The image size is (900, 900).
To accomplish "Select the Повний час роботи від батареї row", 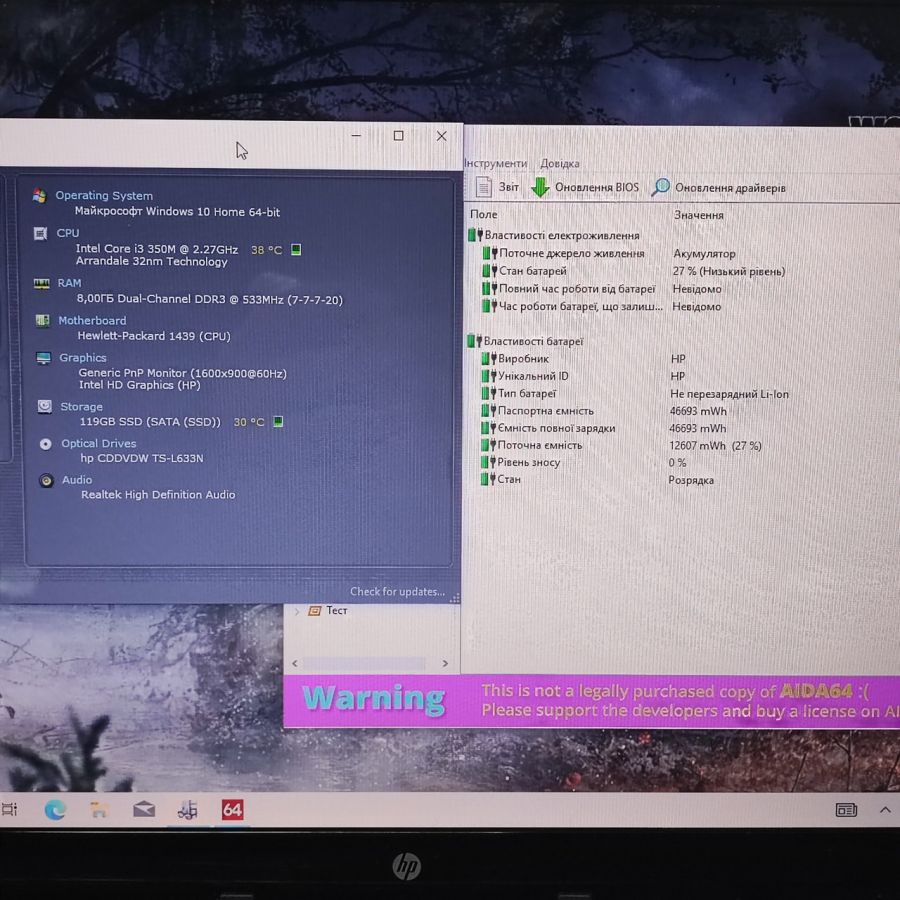I will click(602, 289).
